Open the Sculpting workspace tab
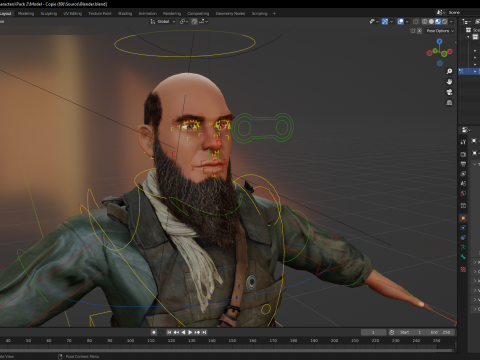The height and width of the screenshot is (360, 480). (49, 14)
